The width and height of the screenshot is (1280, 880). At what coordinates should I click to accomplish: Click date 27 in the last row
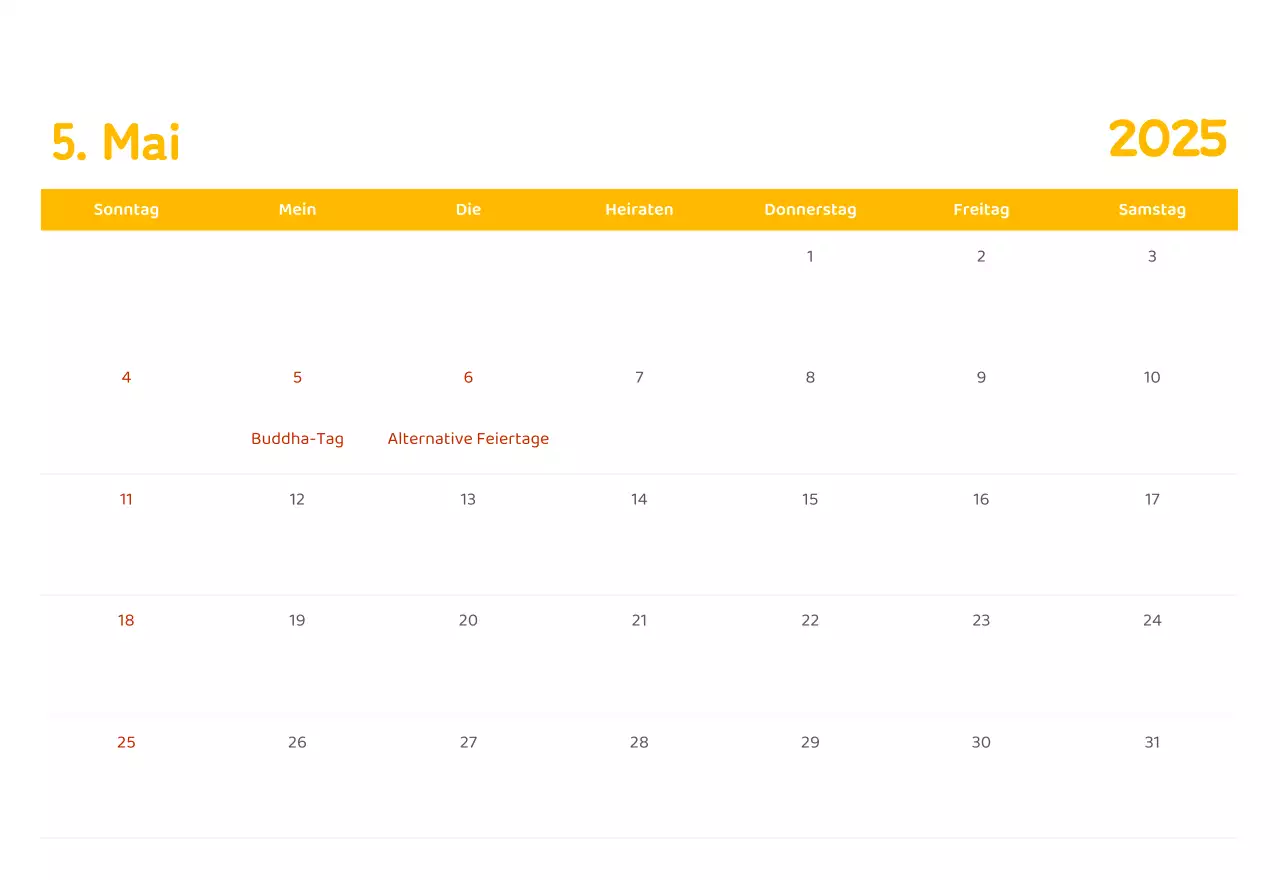point(468,742)
